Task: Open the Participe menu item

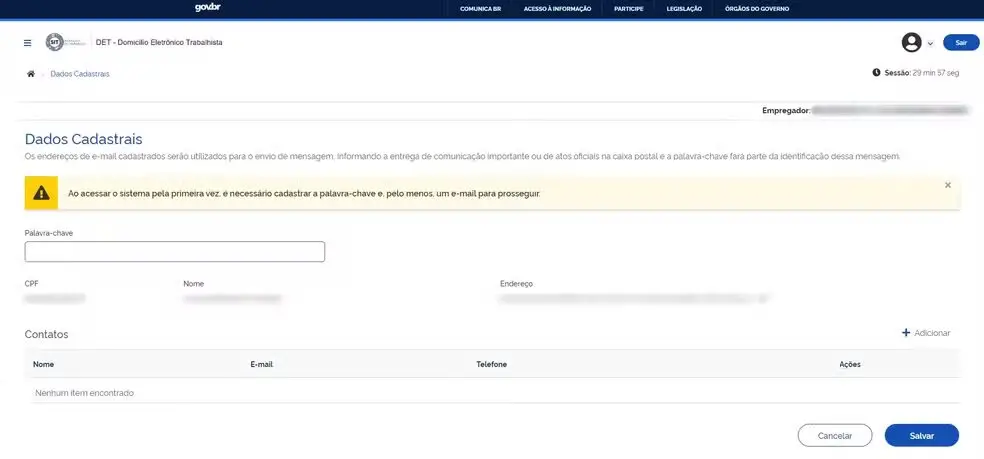Action: pos(629,9)
